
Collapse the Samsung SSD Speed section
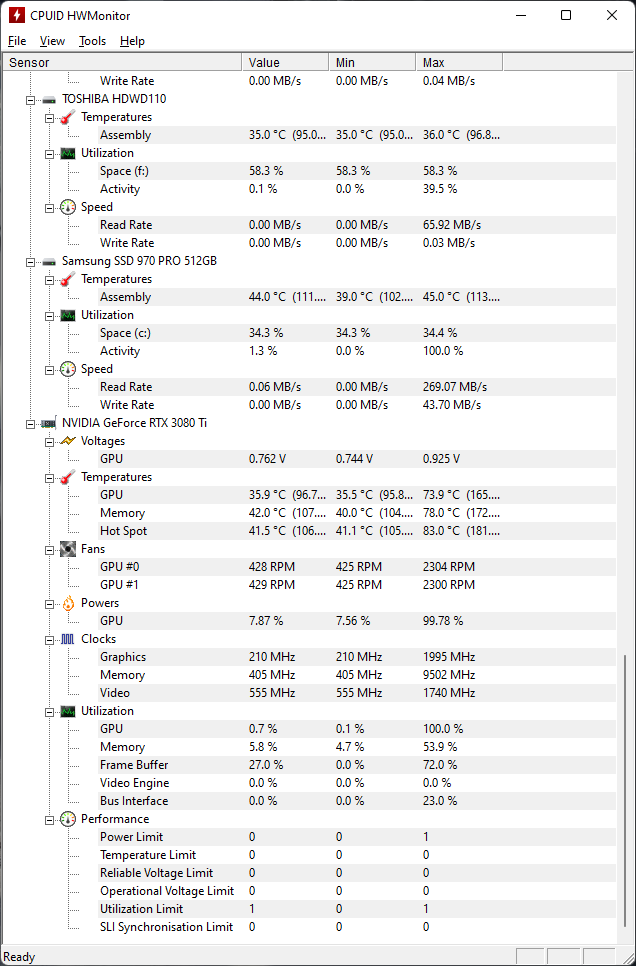[x=49, y=369]
